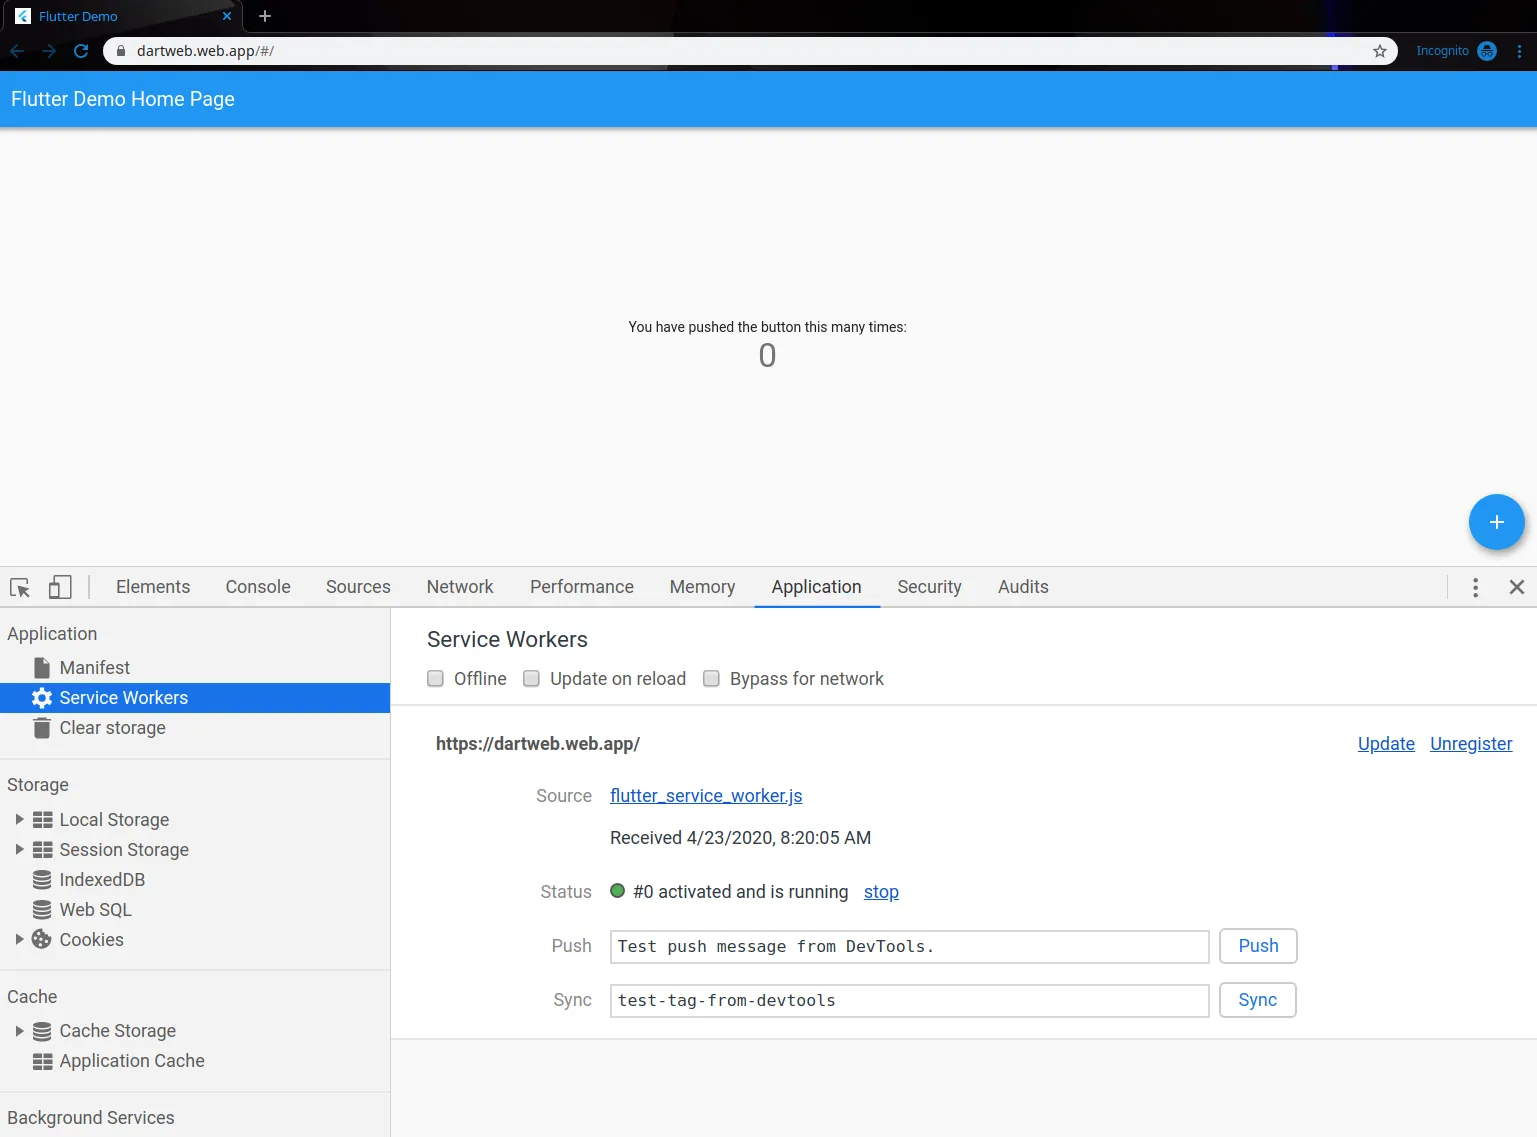Image resolution: width=1537 pixels, height=1137 pixels.
Task: Toggle the device emulation icon
Action: tap(60, 587)
